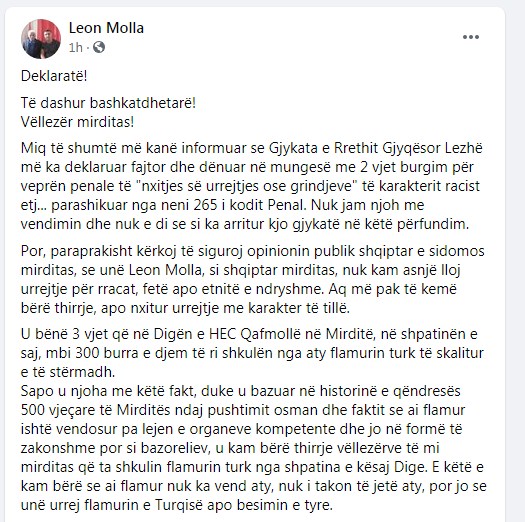Click the globe public privacy icon
Viewport: 525px width, 522px height.
tap(99, 47)
